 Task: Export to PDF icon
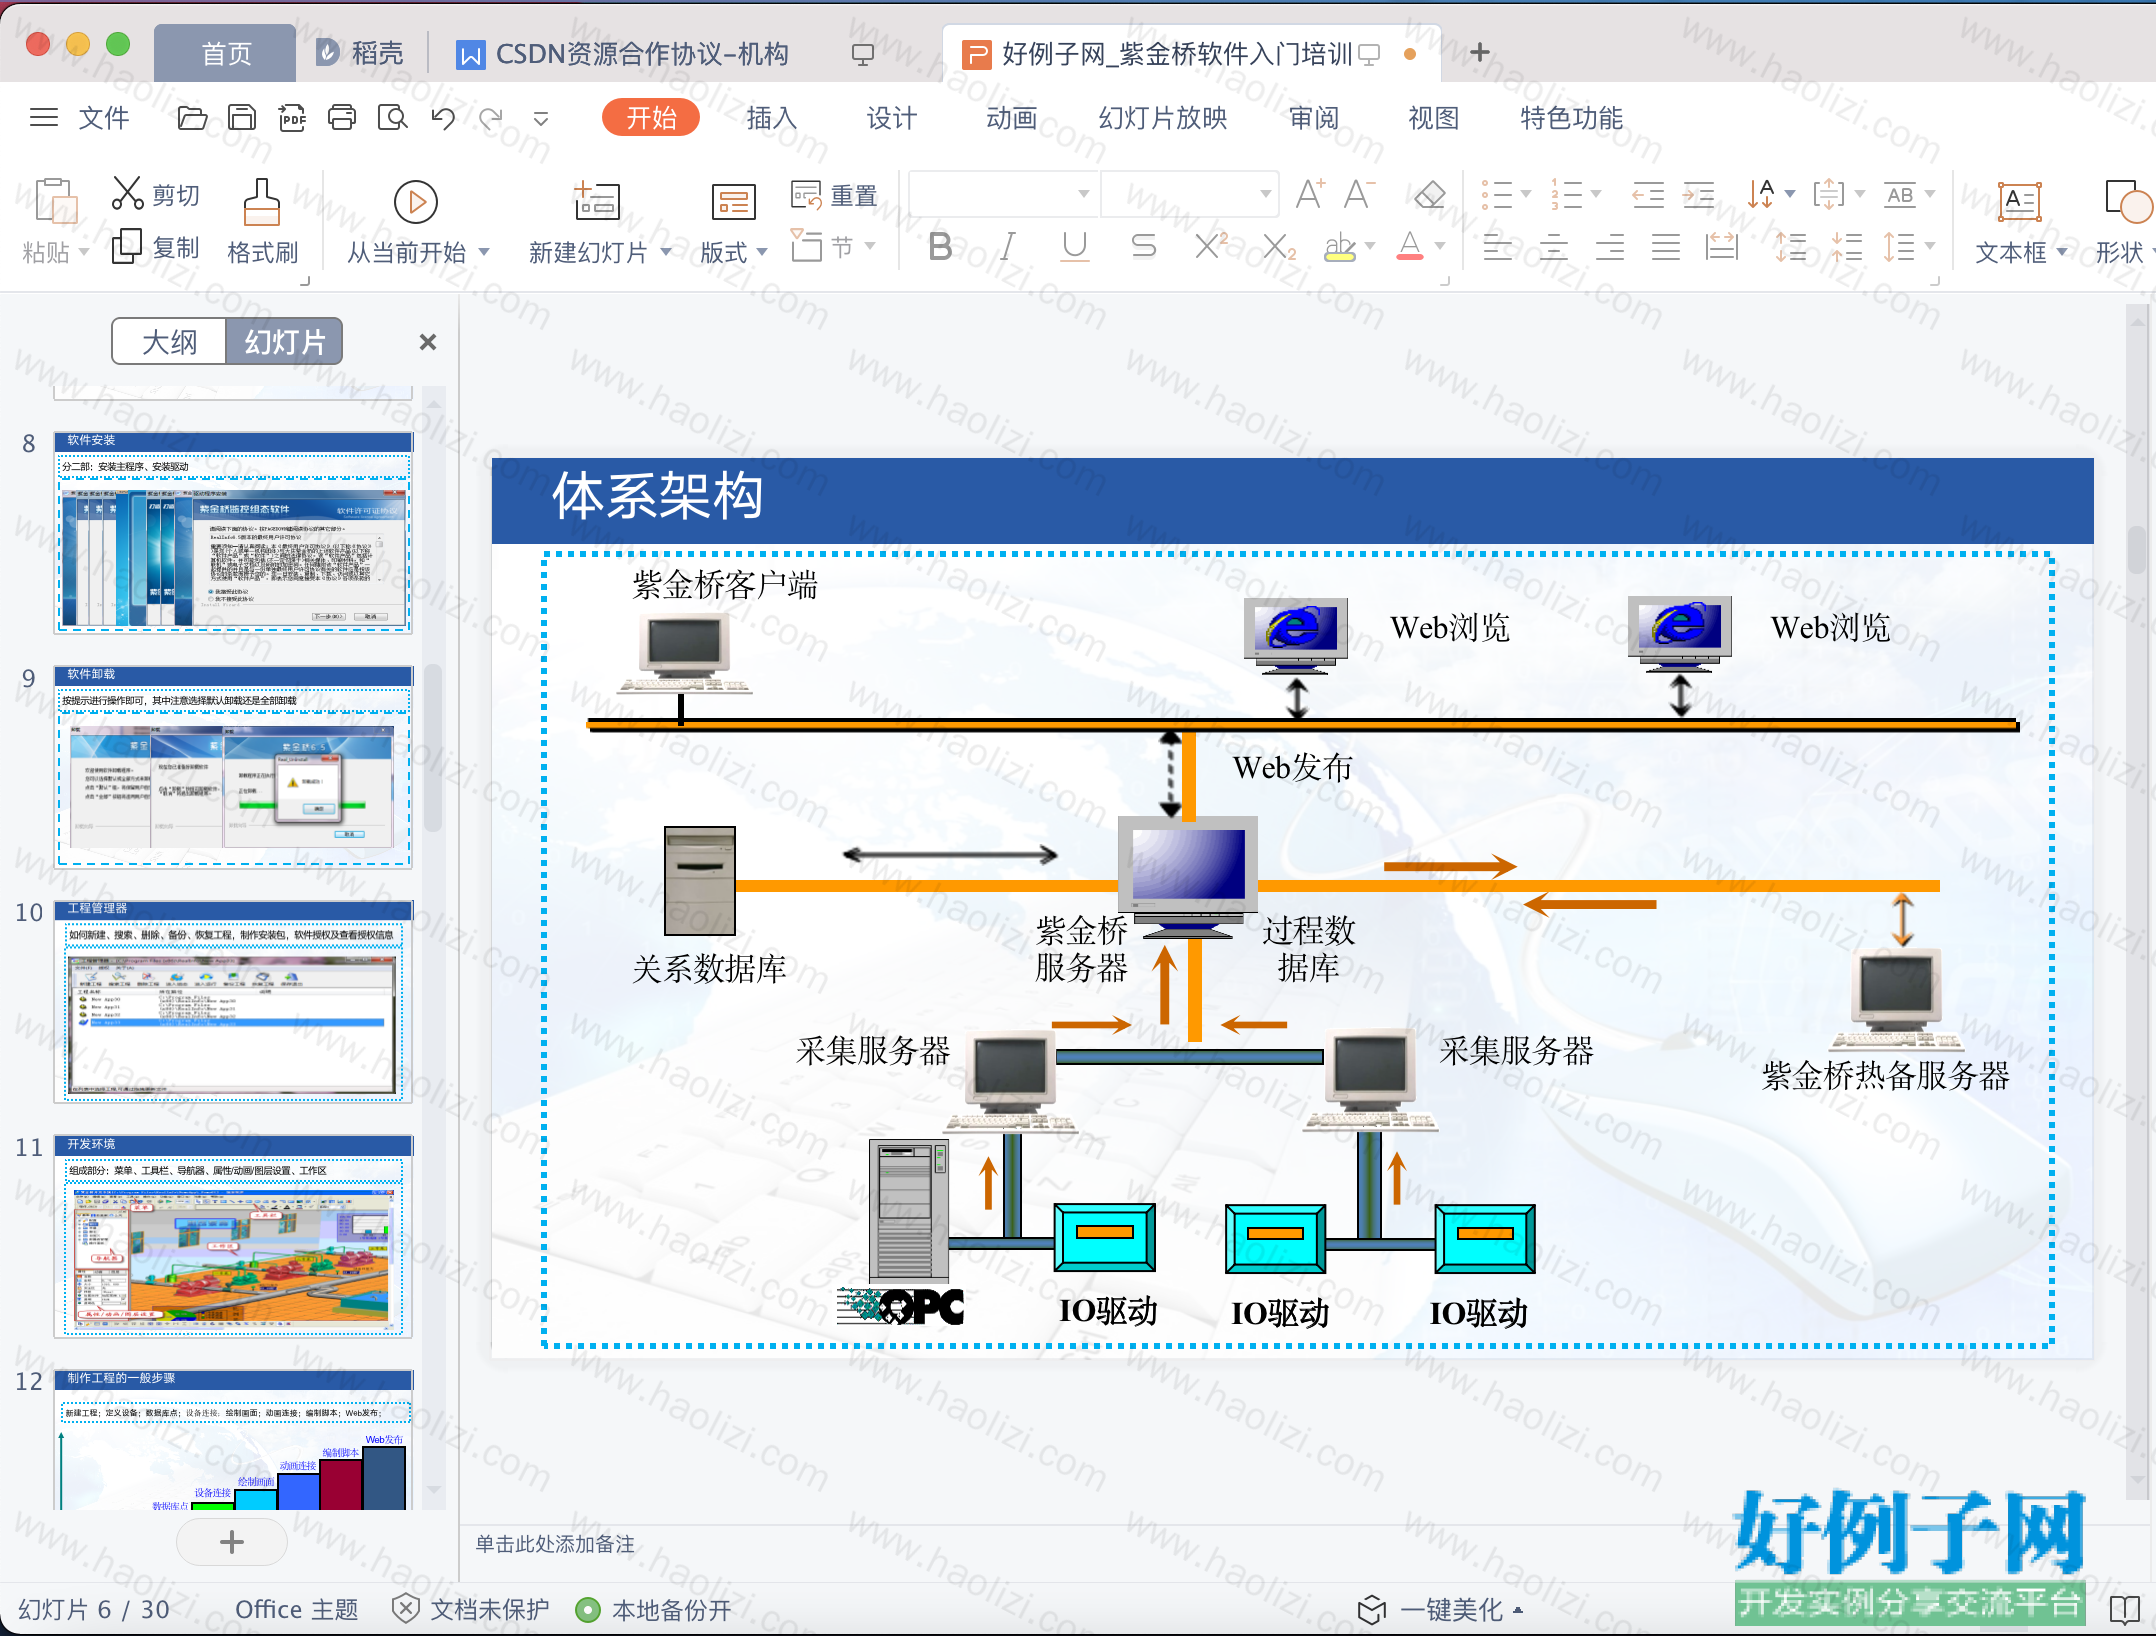click(x=292, y=118)
